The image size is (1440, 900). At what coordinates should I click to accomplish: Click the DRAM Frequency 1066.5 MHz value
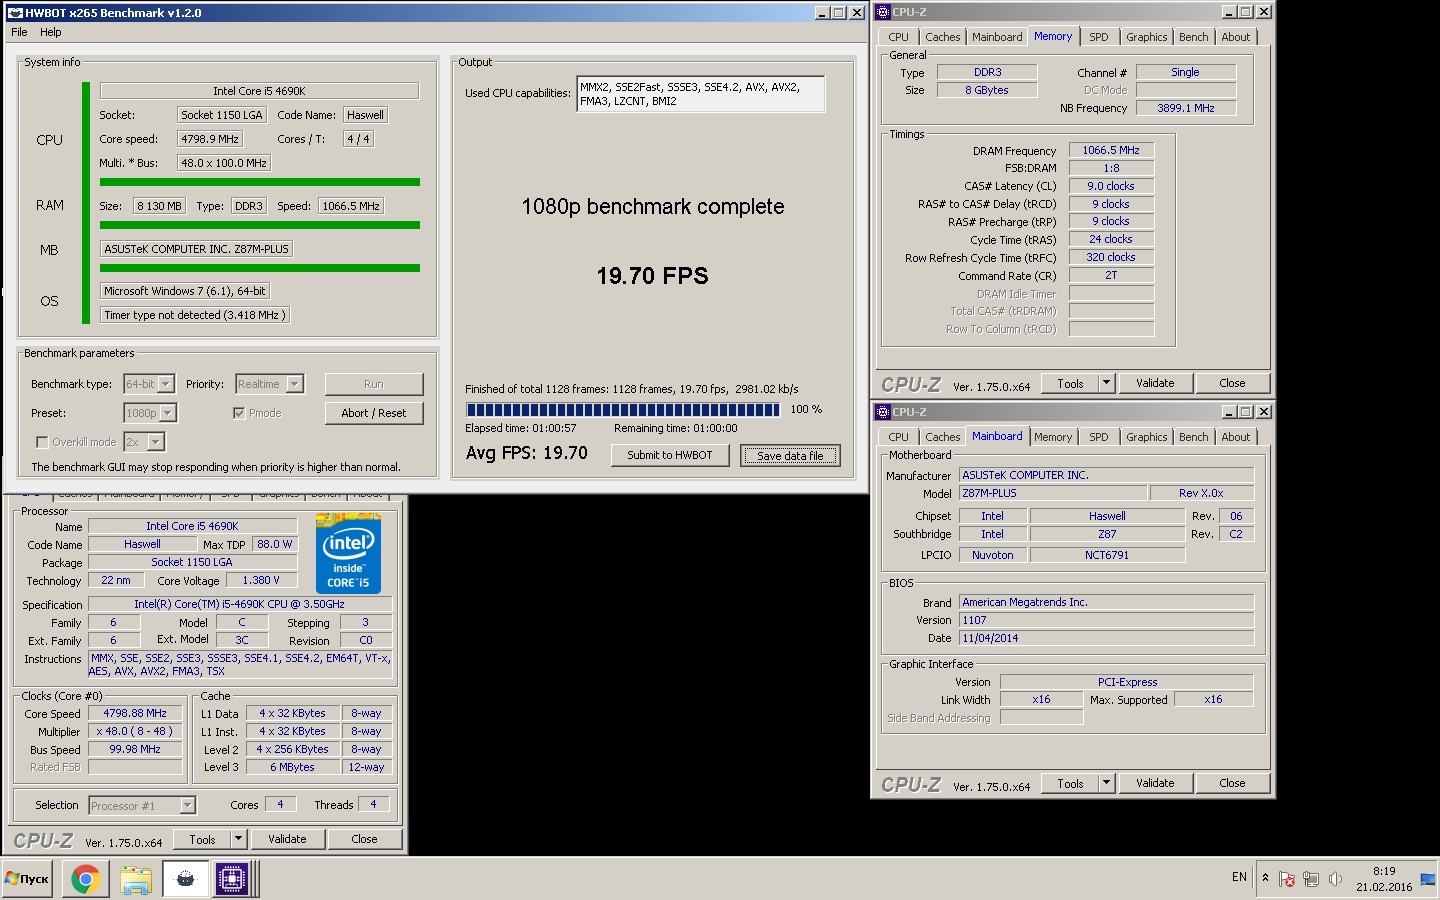1111,150
